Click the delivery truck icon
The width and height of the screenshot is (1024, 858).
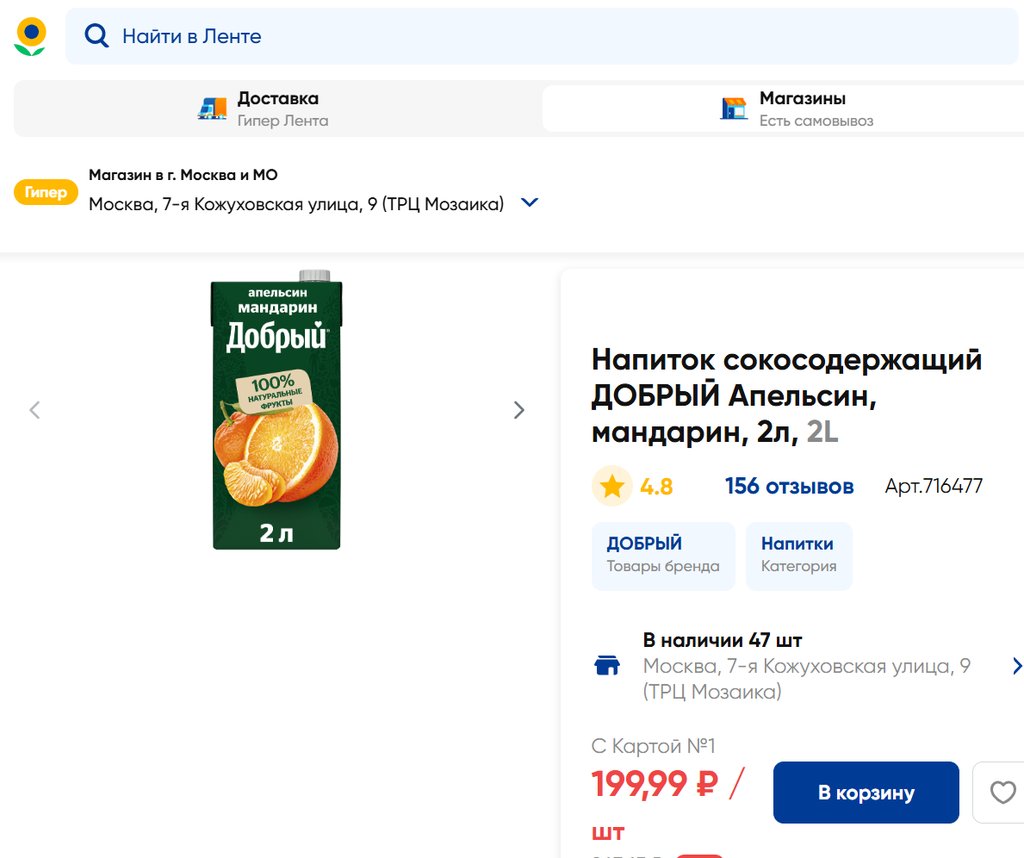click(x=212, y=109)
